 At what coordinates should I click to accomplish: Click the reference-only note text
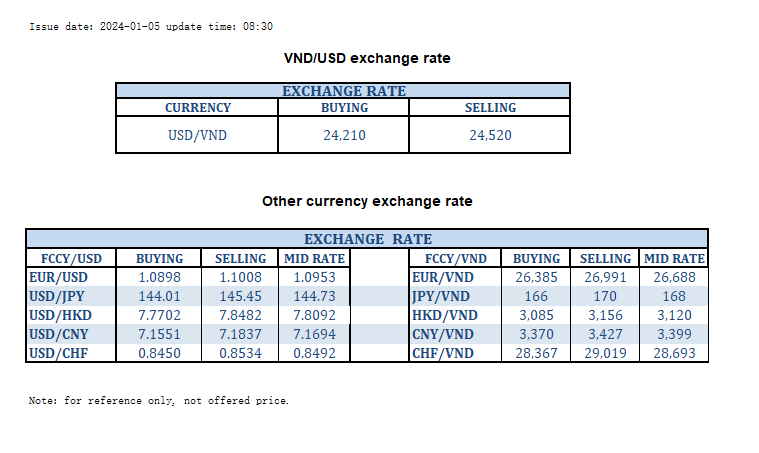(x=159, y=401)
